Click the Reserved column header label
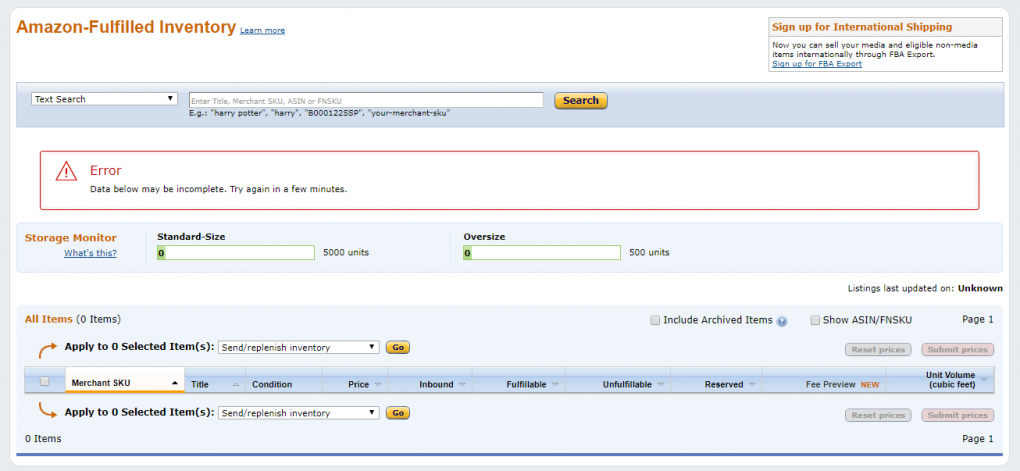 tap(724, 385)
